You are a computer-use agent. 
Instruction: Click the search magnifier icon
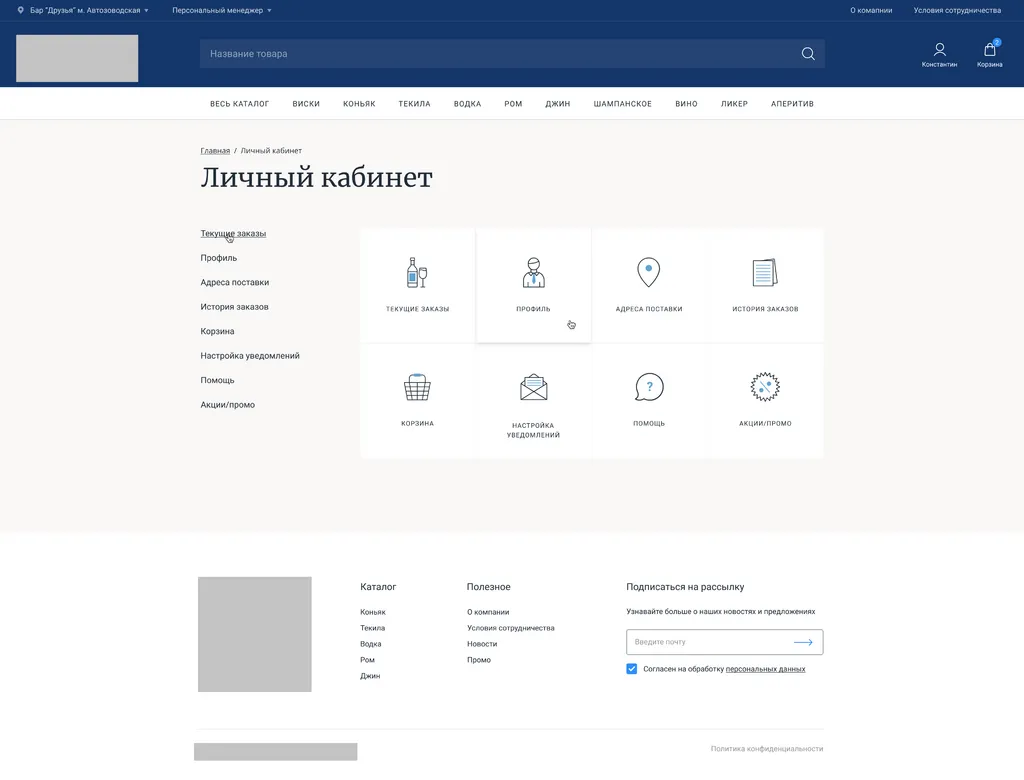point(807,54)
